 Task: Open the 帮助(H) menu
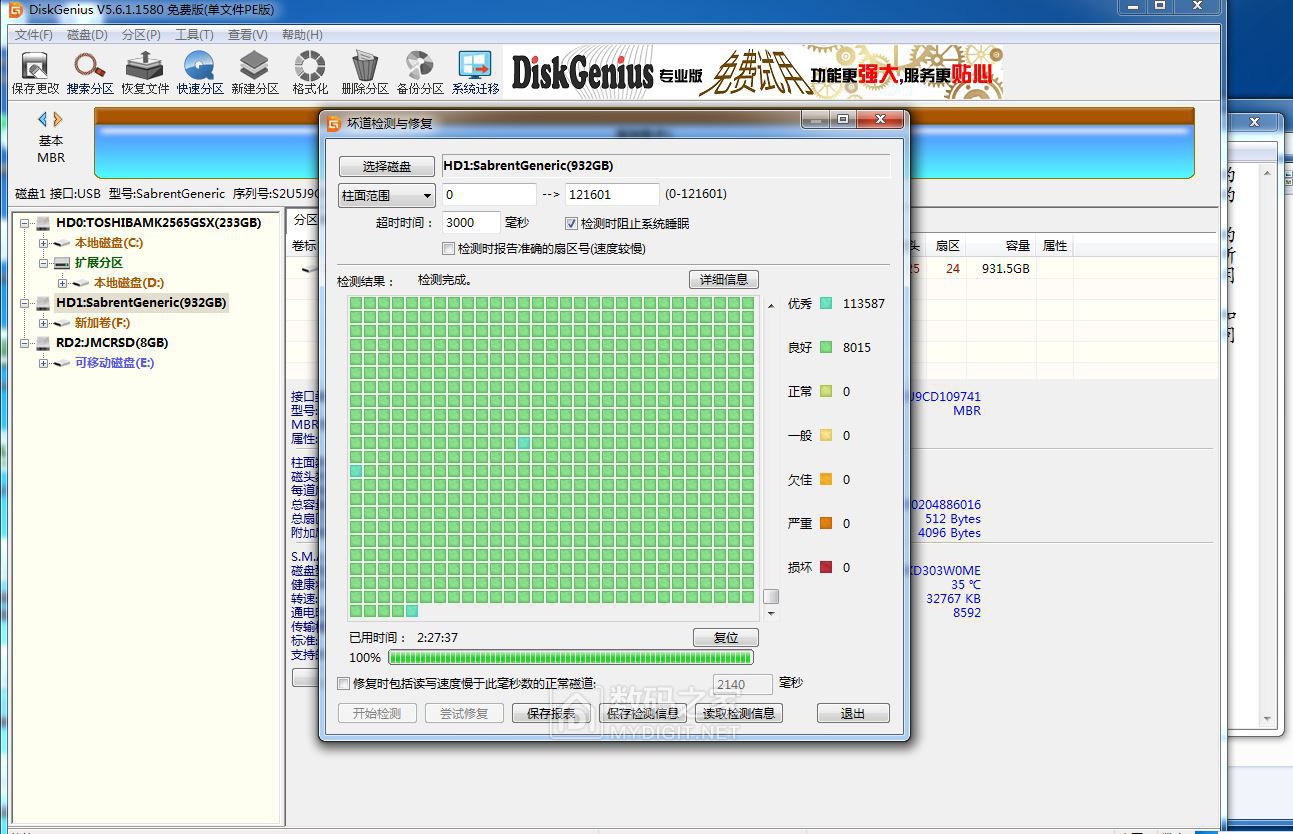click(x=302, y=34)
